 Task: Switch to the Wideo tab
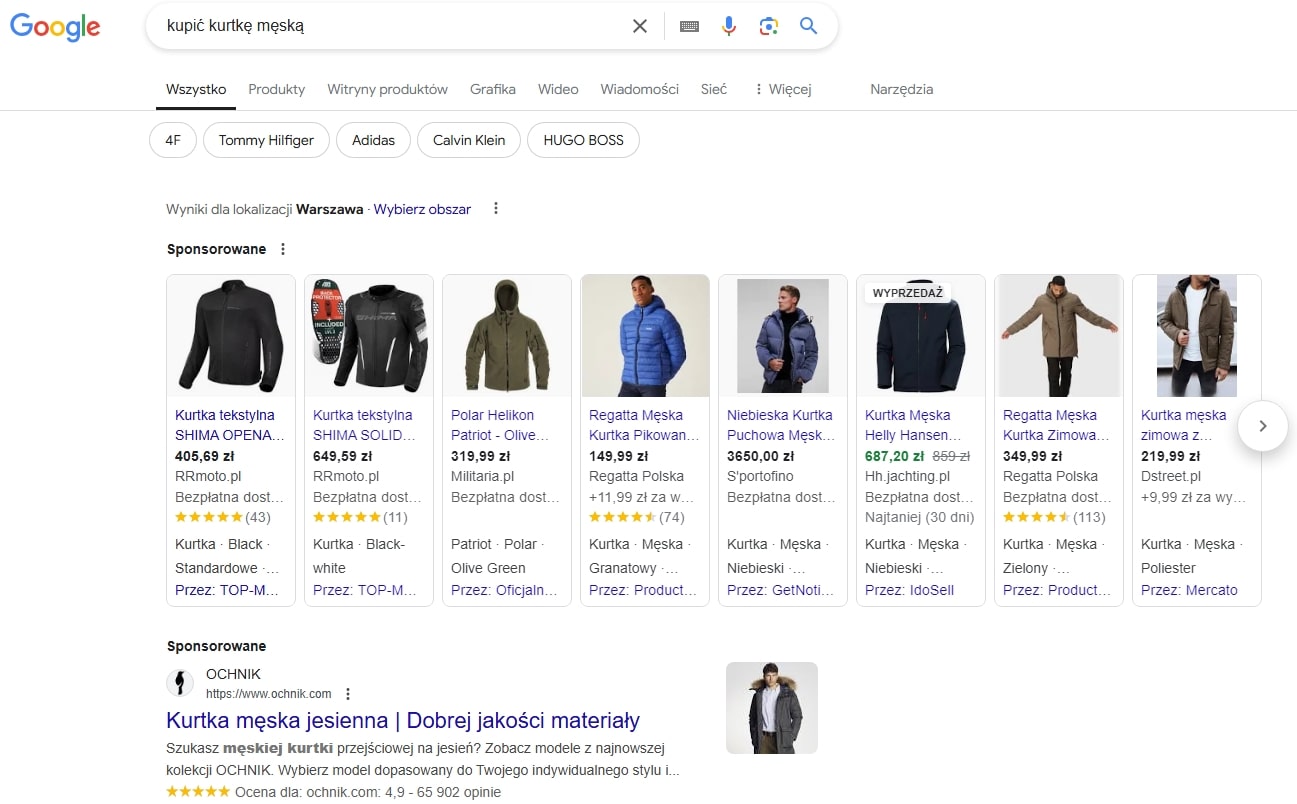tap(558, 89)
